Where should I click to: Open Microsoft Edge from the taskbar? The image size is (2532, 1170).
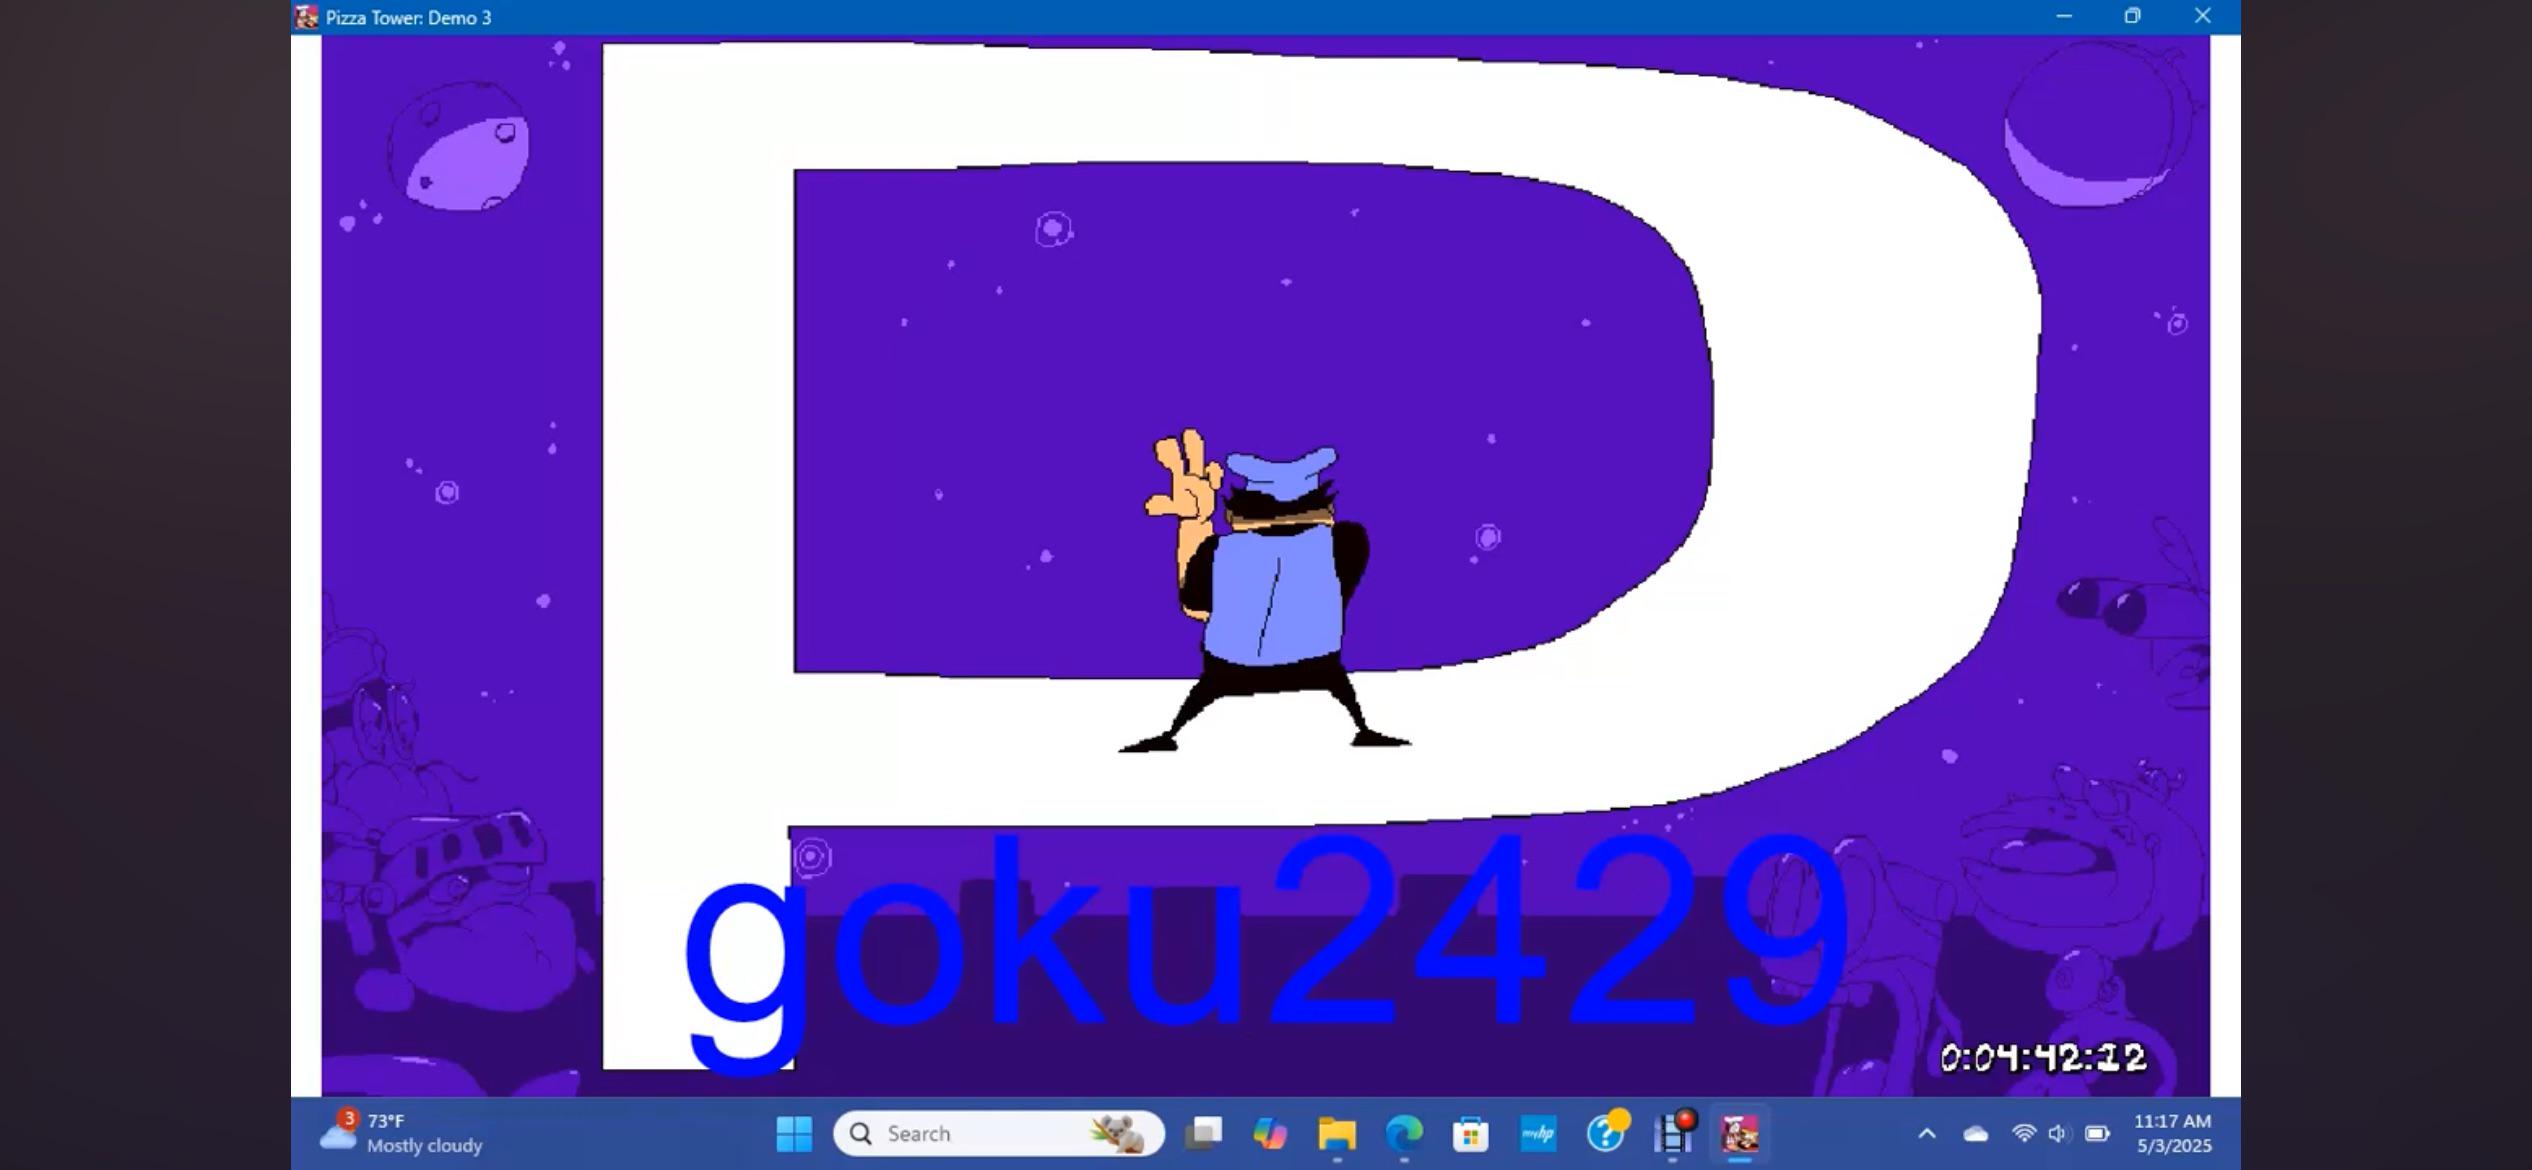coord(1404,1133)
